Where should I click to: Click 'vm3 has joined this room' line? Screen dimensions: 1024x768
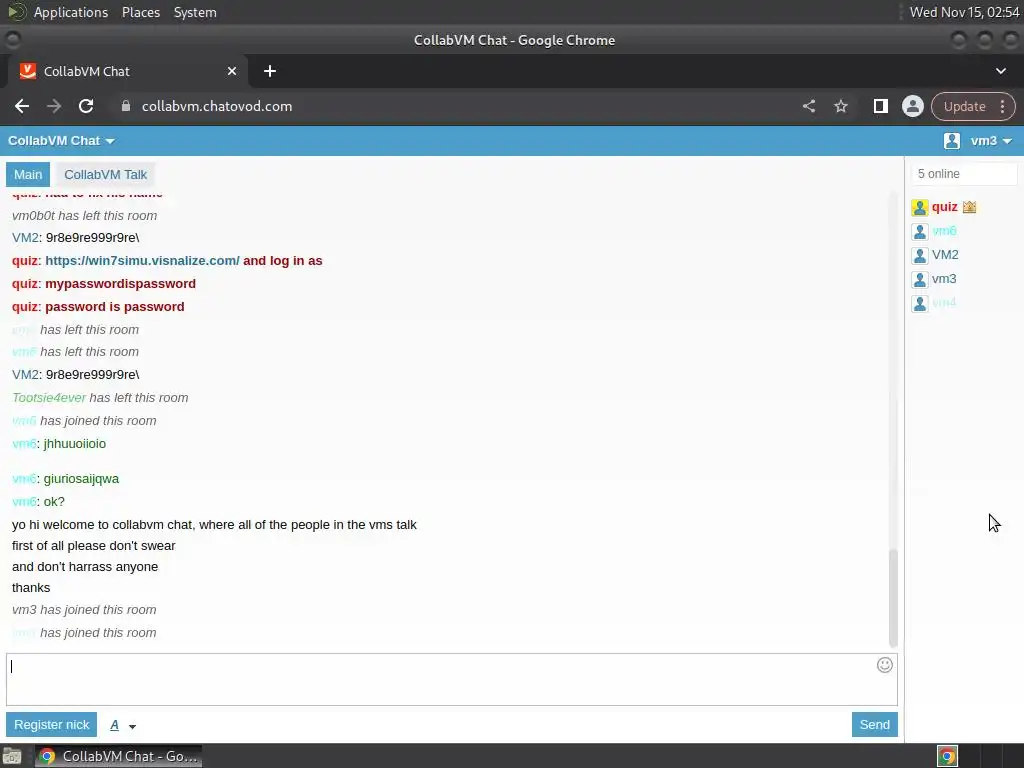click(84, 609)
